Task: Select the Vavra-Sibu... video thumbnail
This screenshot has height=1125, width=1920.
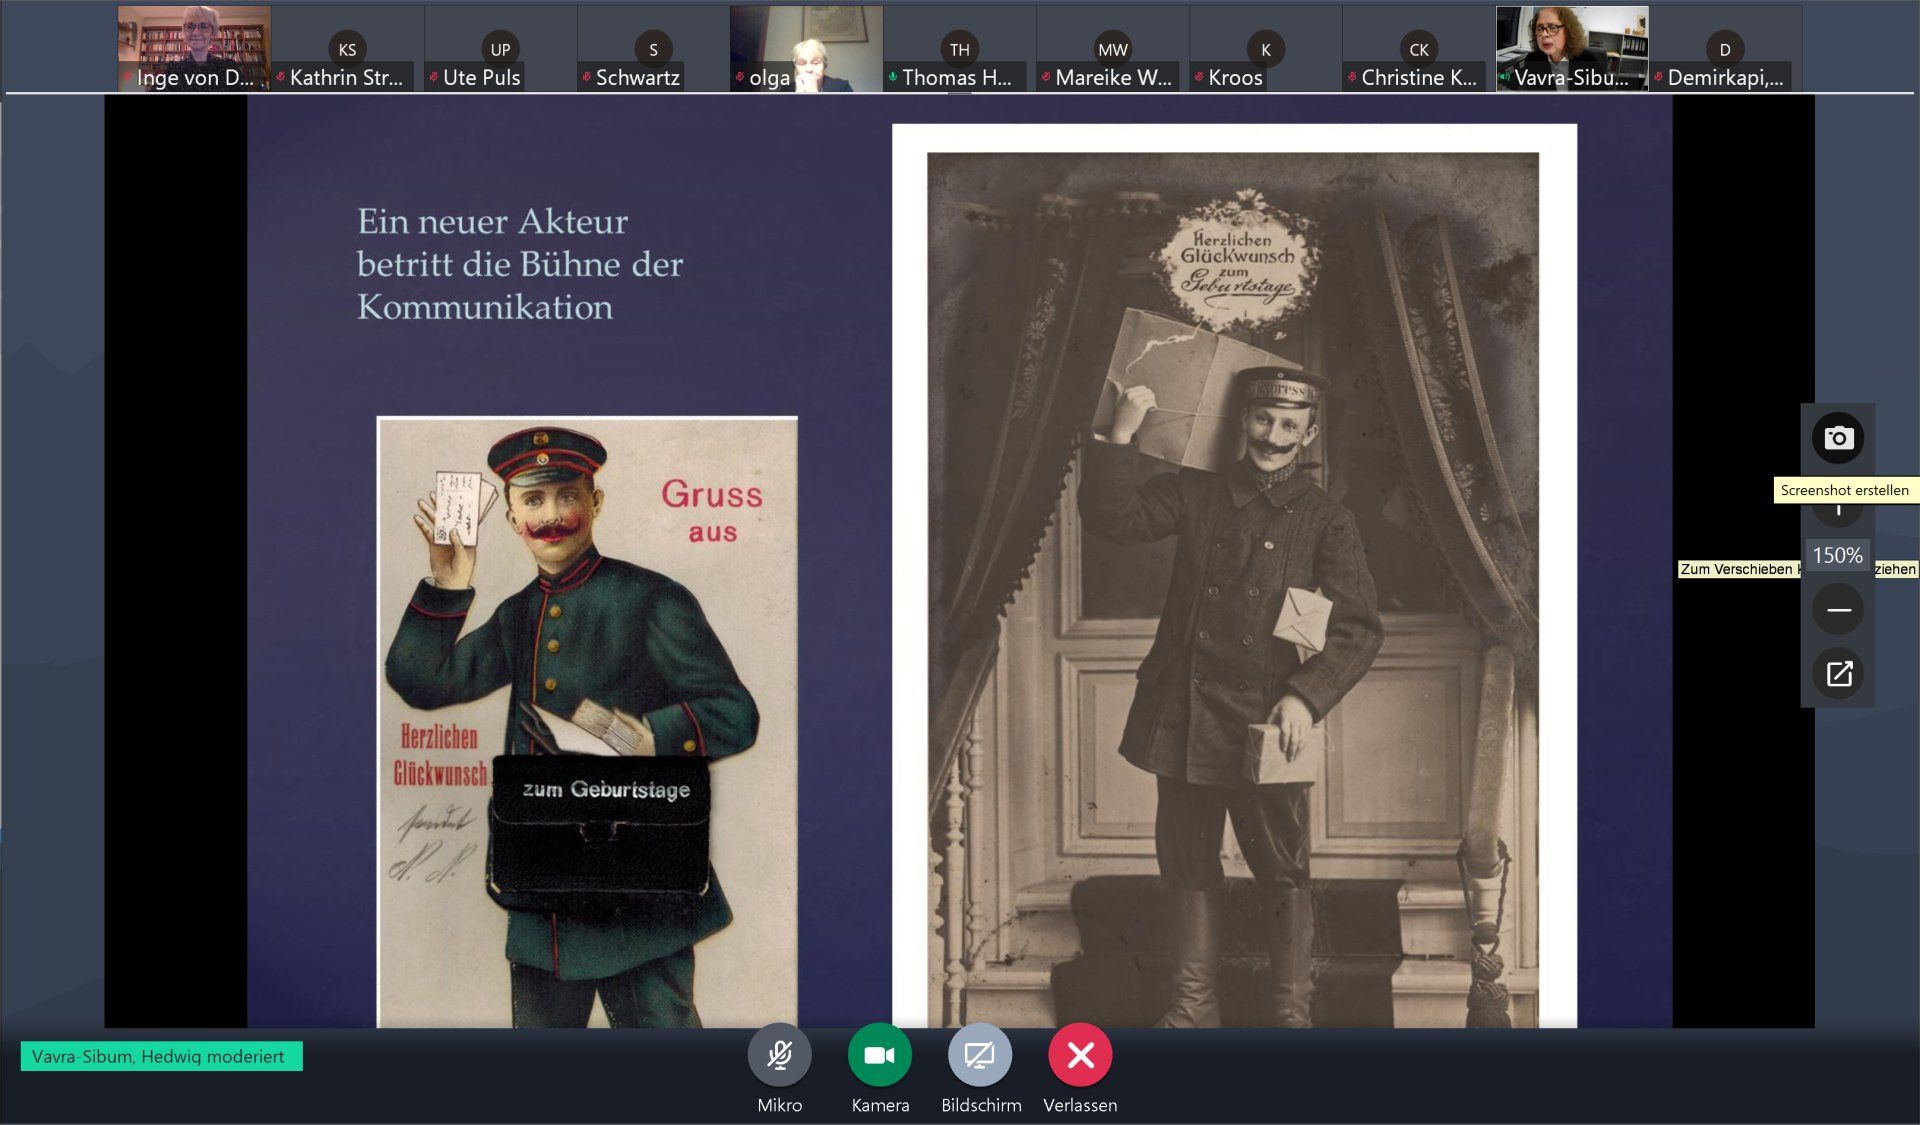Action: point(1571,48)
